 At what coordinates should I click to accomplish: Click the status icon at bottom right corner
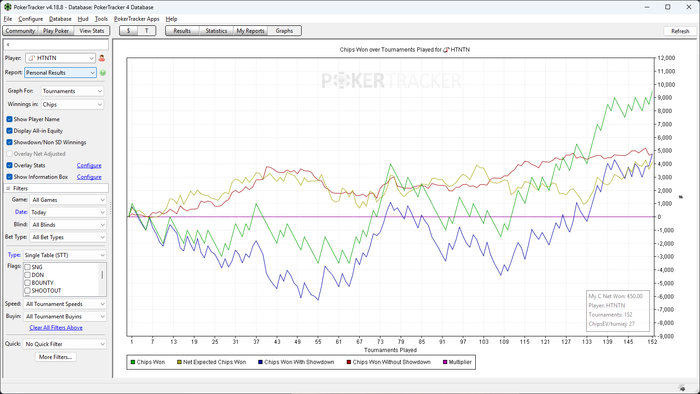click(682, 388)
